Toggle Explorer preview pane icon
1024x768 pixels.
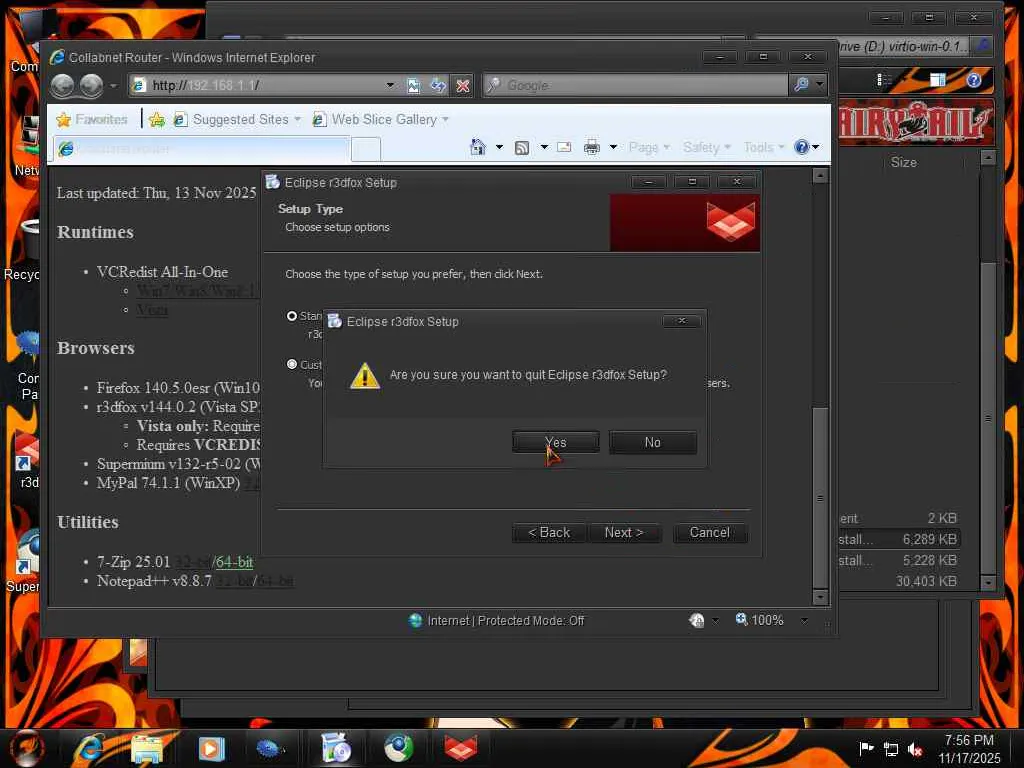938,80
